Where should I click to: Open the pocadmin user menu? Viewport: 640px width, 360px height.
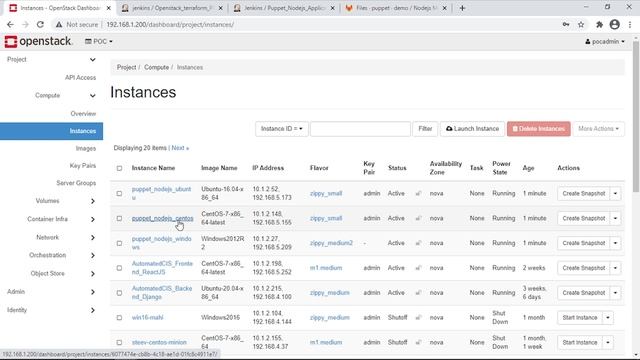605,42
